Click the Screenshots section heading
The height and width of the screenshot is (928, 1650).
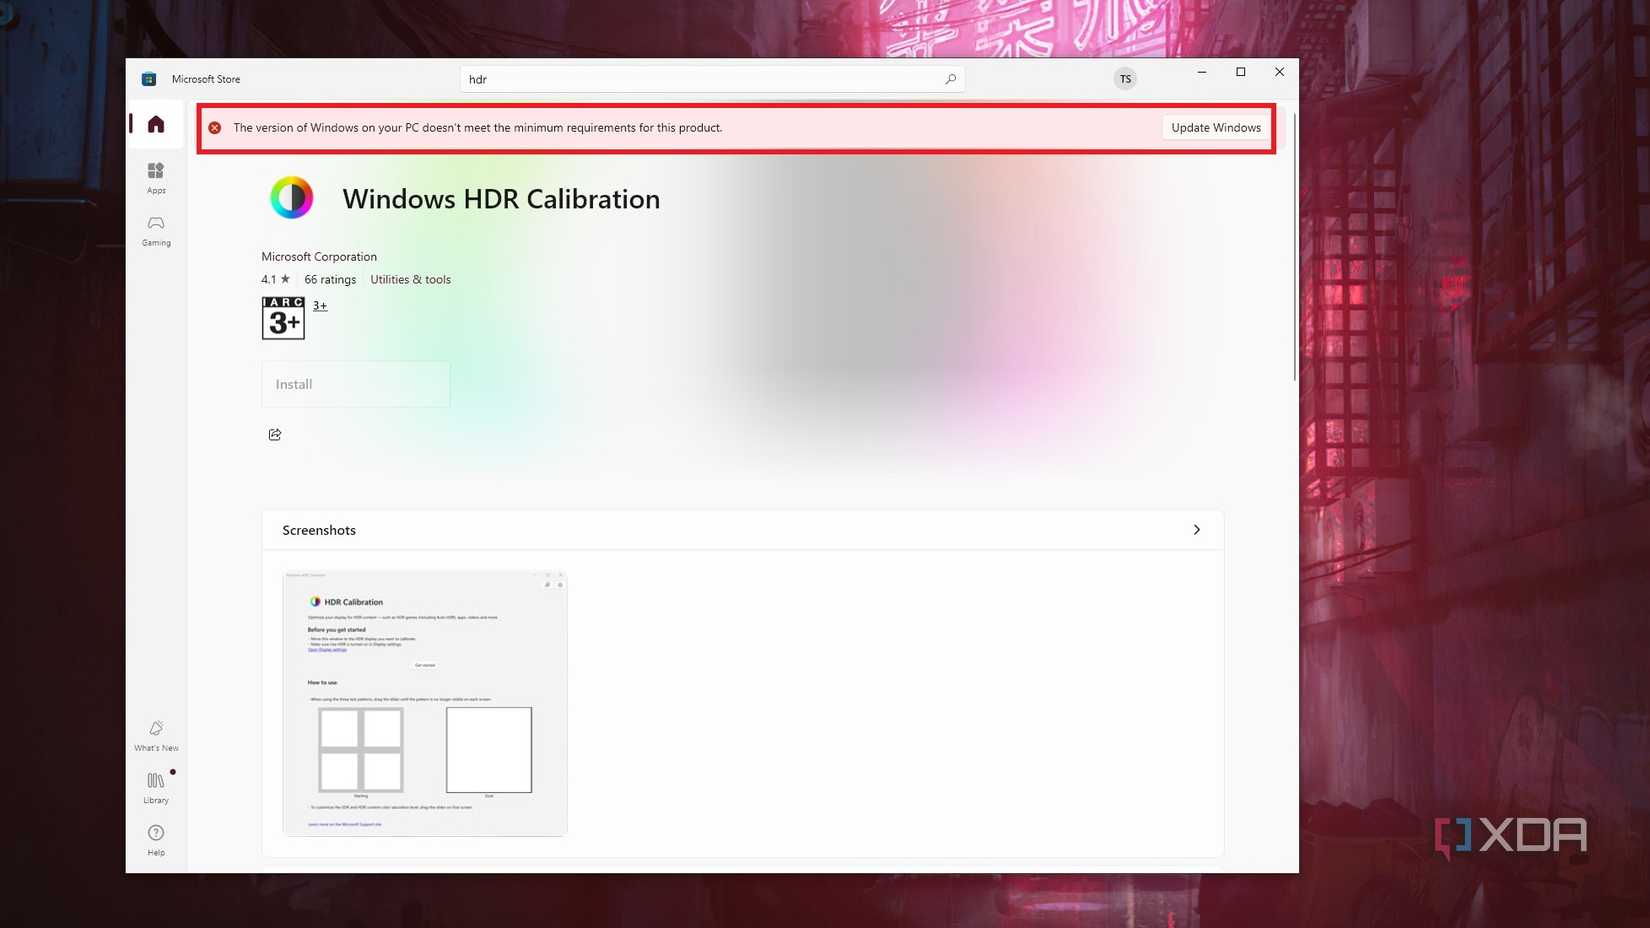click(x=319, y=530)
